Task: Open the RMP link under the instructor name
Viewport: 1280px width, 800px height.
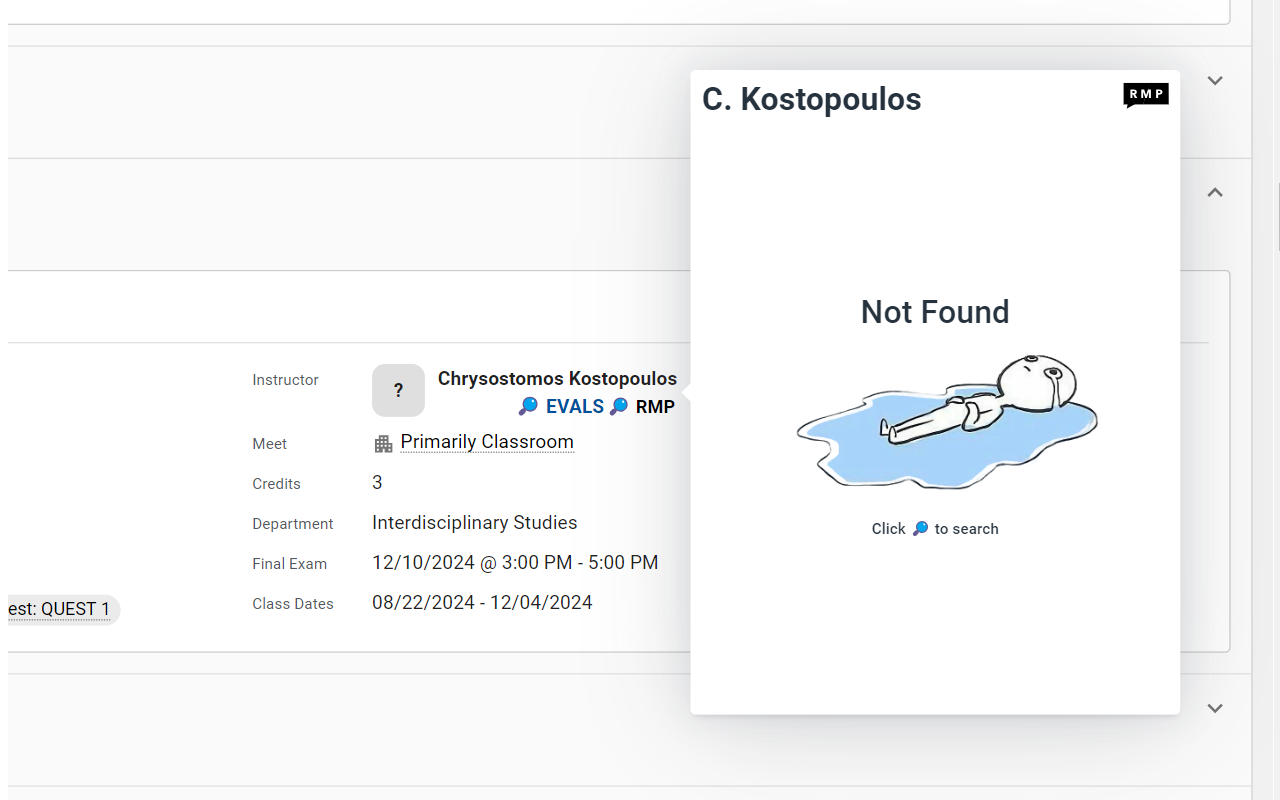Action: click(655, 406)
